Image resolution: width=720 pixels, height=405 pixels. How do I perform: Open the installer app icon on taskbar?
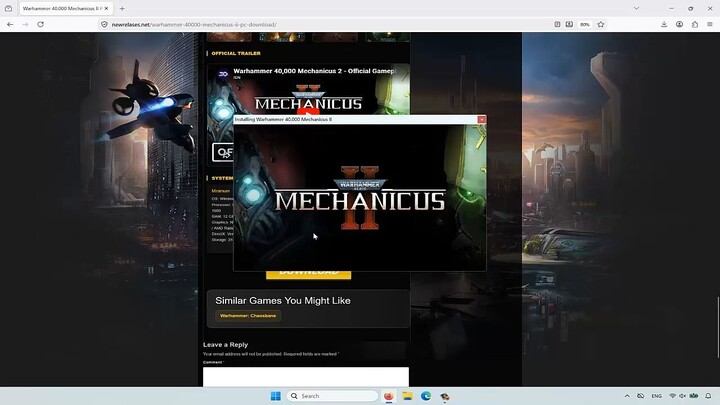tap(444, 396)
